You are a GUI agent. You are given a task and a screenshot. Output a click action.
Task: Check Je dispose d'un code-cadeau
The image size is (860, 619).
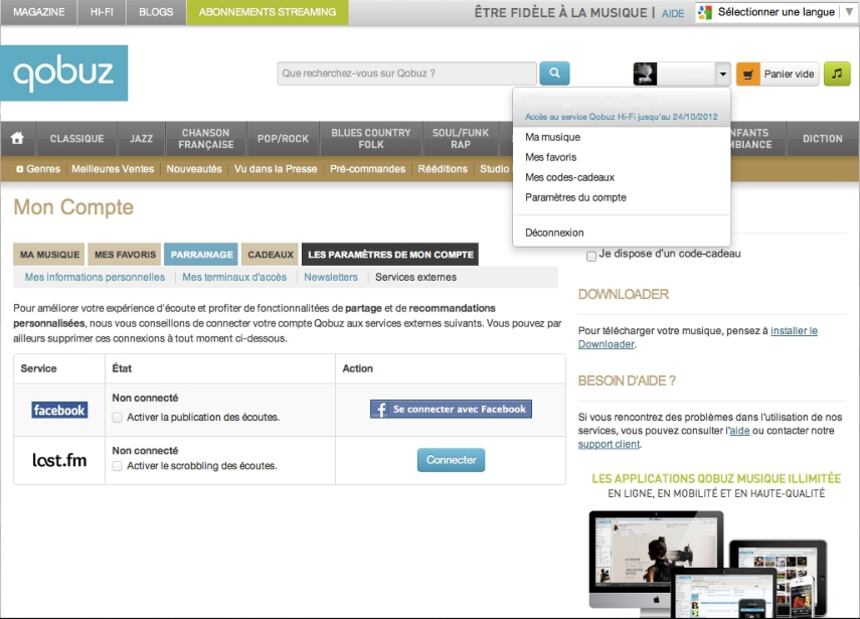click(x=591, y=256)
